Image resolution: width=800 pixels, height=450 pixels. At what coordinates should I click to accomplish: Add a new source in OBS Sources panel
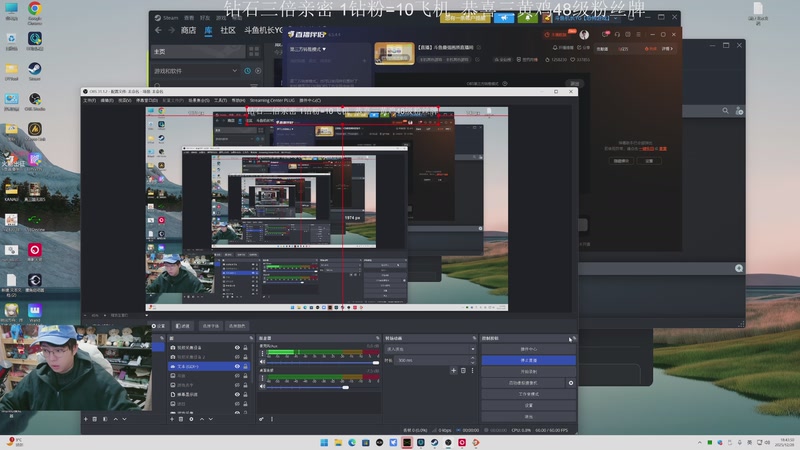point(172,419)
